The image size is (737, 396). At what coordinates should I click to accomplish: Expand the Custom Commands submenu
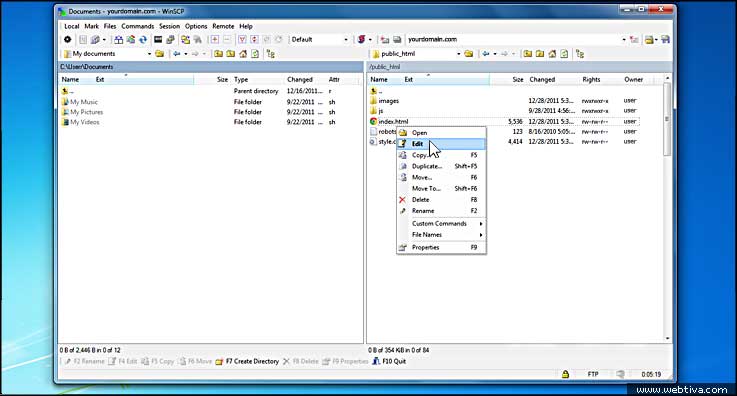pos(441,224)
